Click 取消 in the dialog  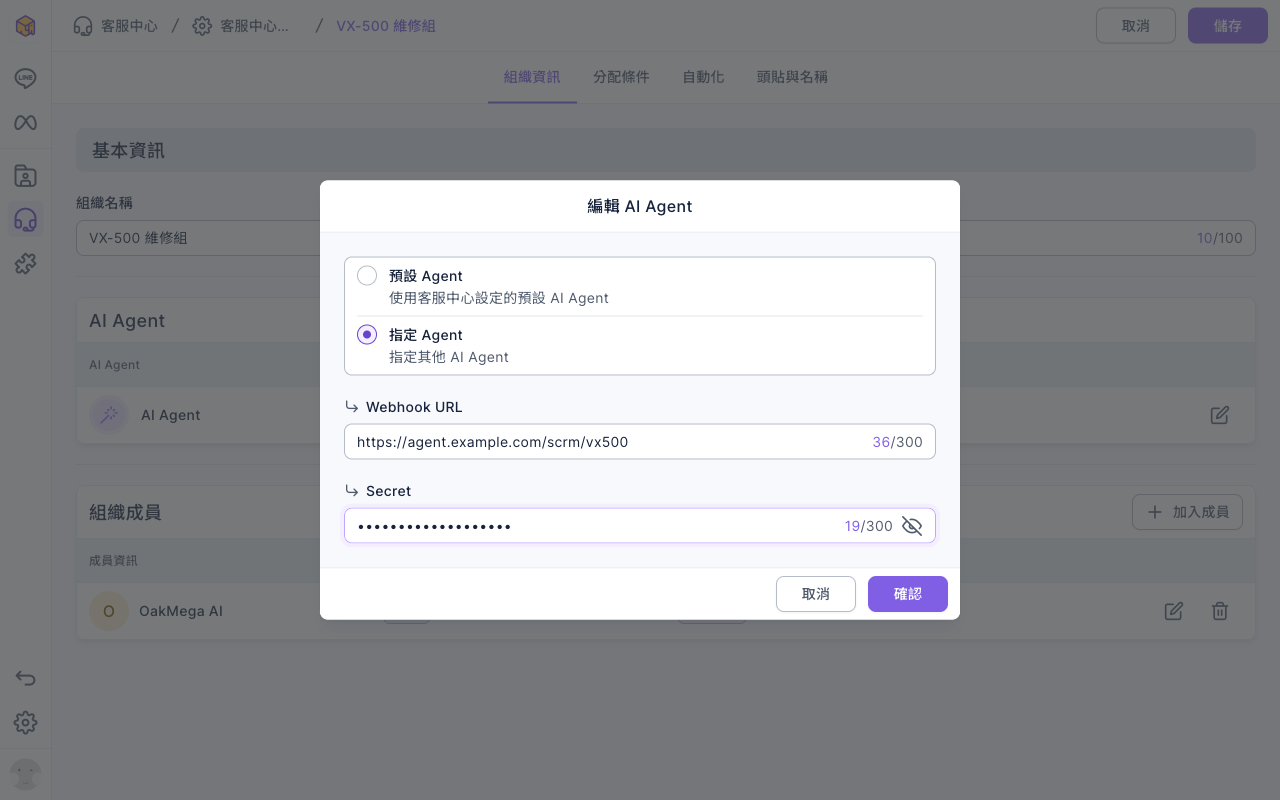click(816, 594)
